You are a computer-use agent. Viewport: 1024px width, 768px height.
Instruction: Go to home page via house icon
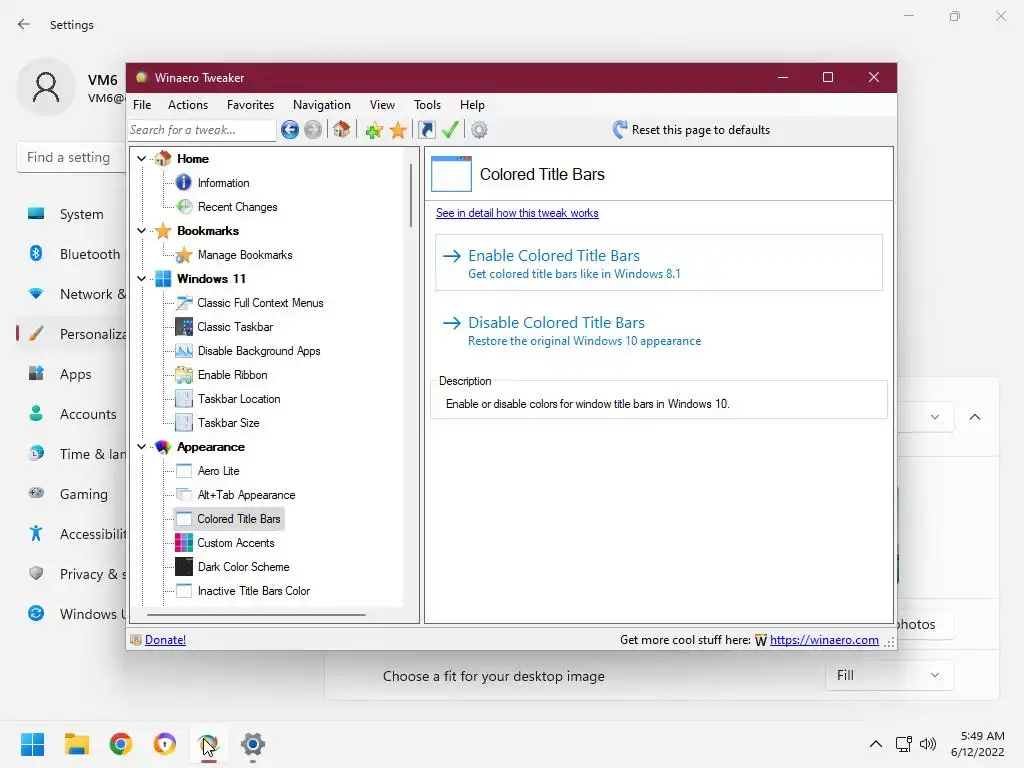342,129
